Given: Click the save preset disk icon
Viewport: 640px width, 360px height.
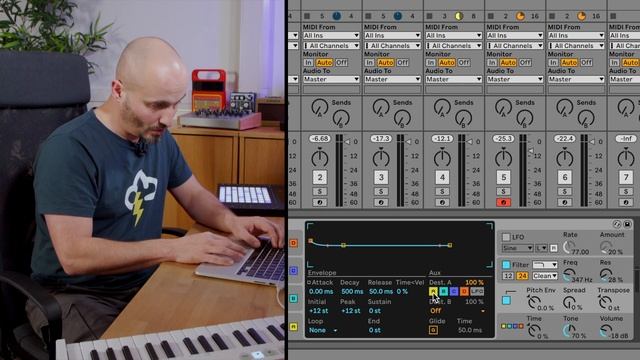Looking at the screenshot, I should [627, 224].
